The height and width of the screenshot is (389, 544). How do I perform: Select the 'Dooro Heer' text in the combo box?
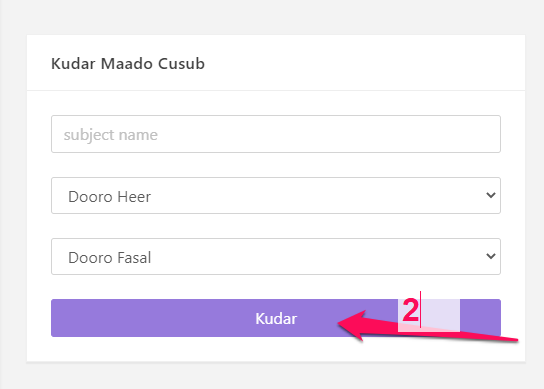(x=110, y=197)
